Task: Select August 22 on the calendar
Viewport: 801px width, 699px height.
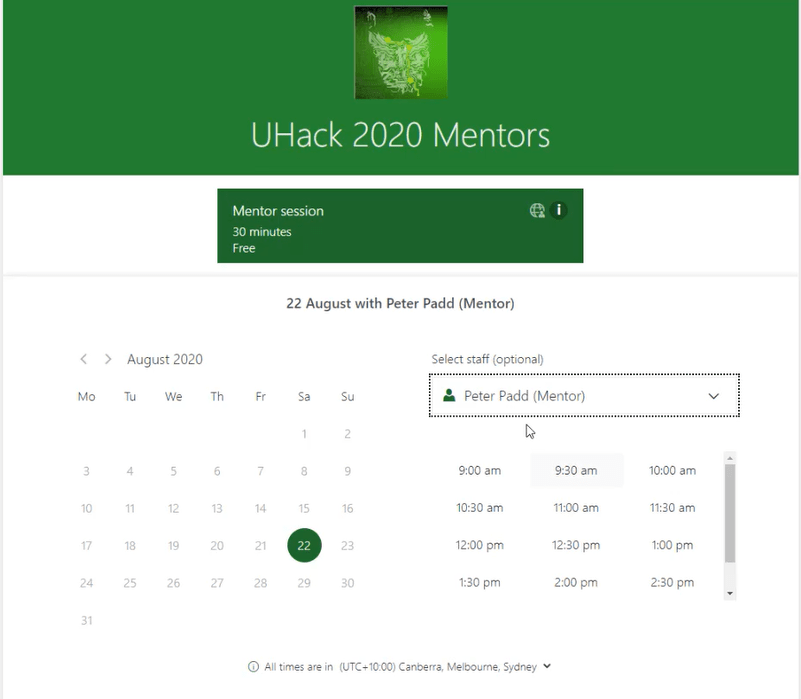Action: (304, 545)
